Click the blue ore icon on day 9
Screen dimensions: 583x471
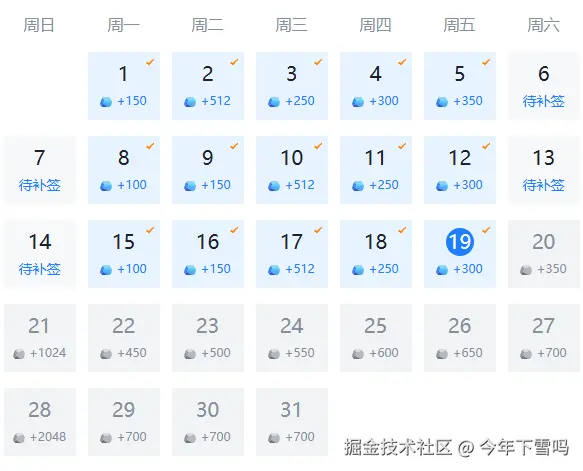pos(190,186)
